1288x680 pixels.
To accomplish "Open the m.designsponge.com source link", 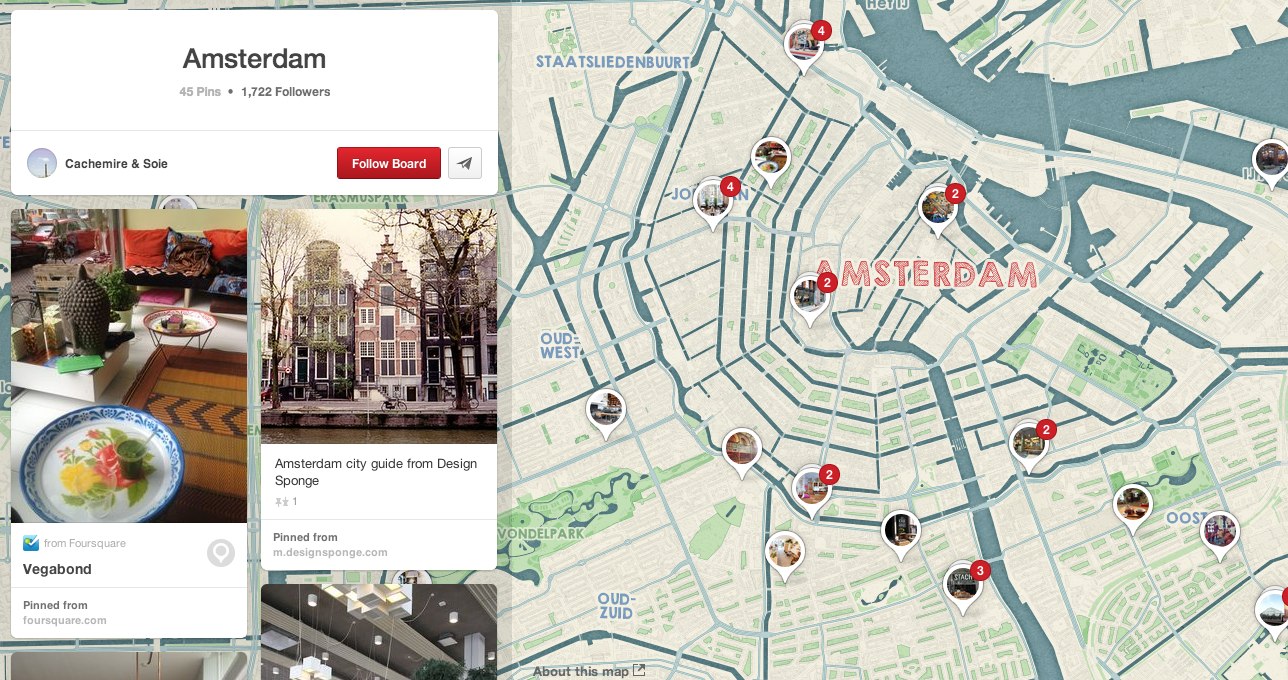I will coord(330,552).
